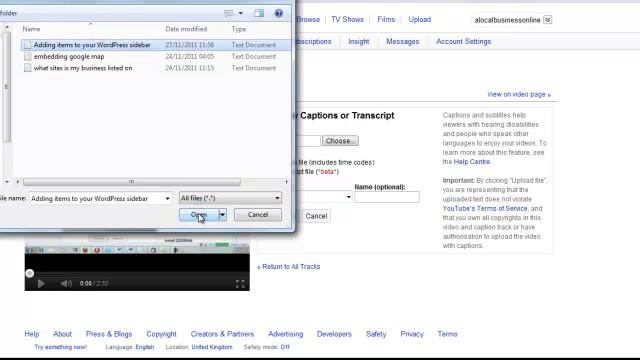Viewport: 640px width, 360px height.
Task: Open the language dropdown beside Name field
Action: 348,197
